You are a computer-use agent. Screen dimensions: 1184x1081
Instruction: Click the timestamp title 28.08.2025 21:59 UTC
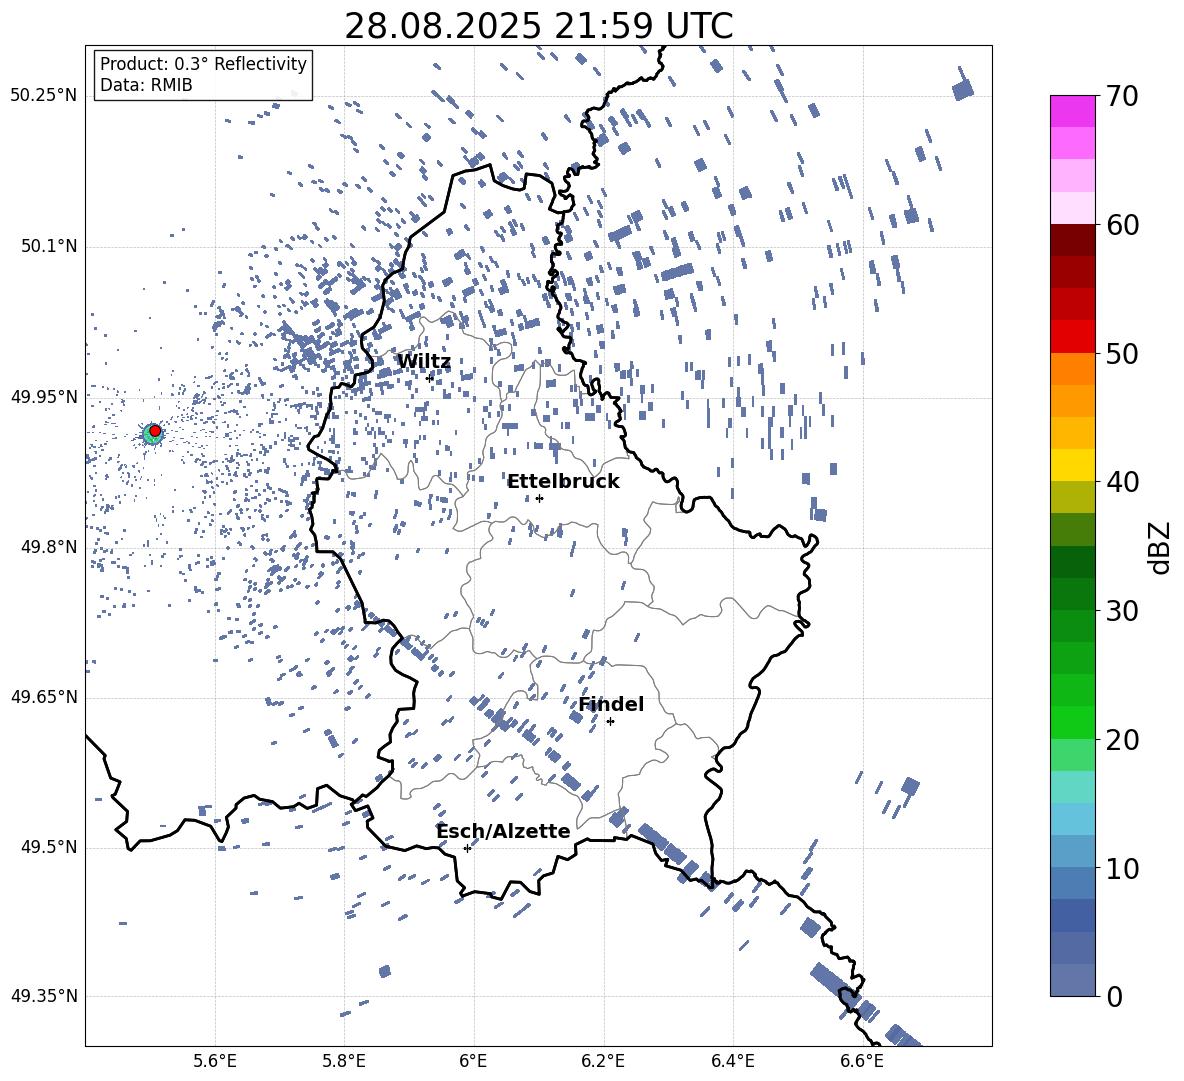538,26
